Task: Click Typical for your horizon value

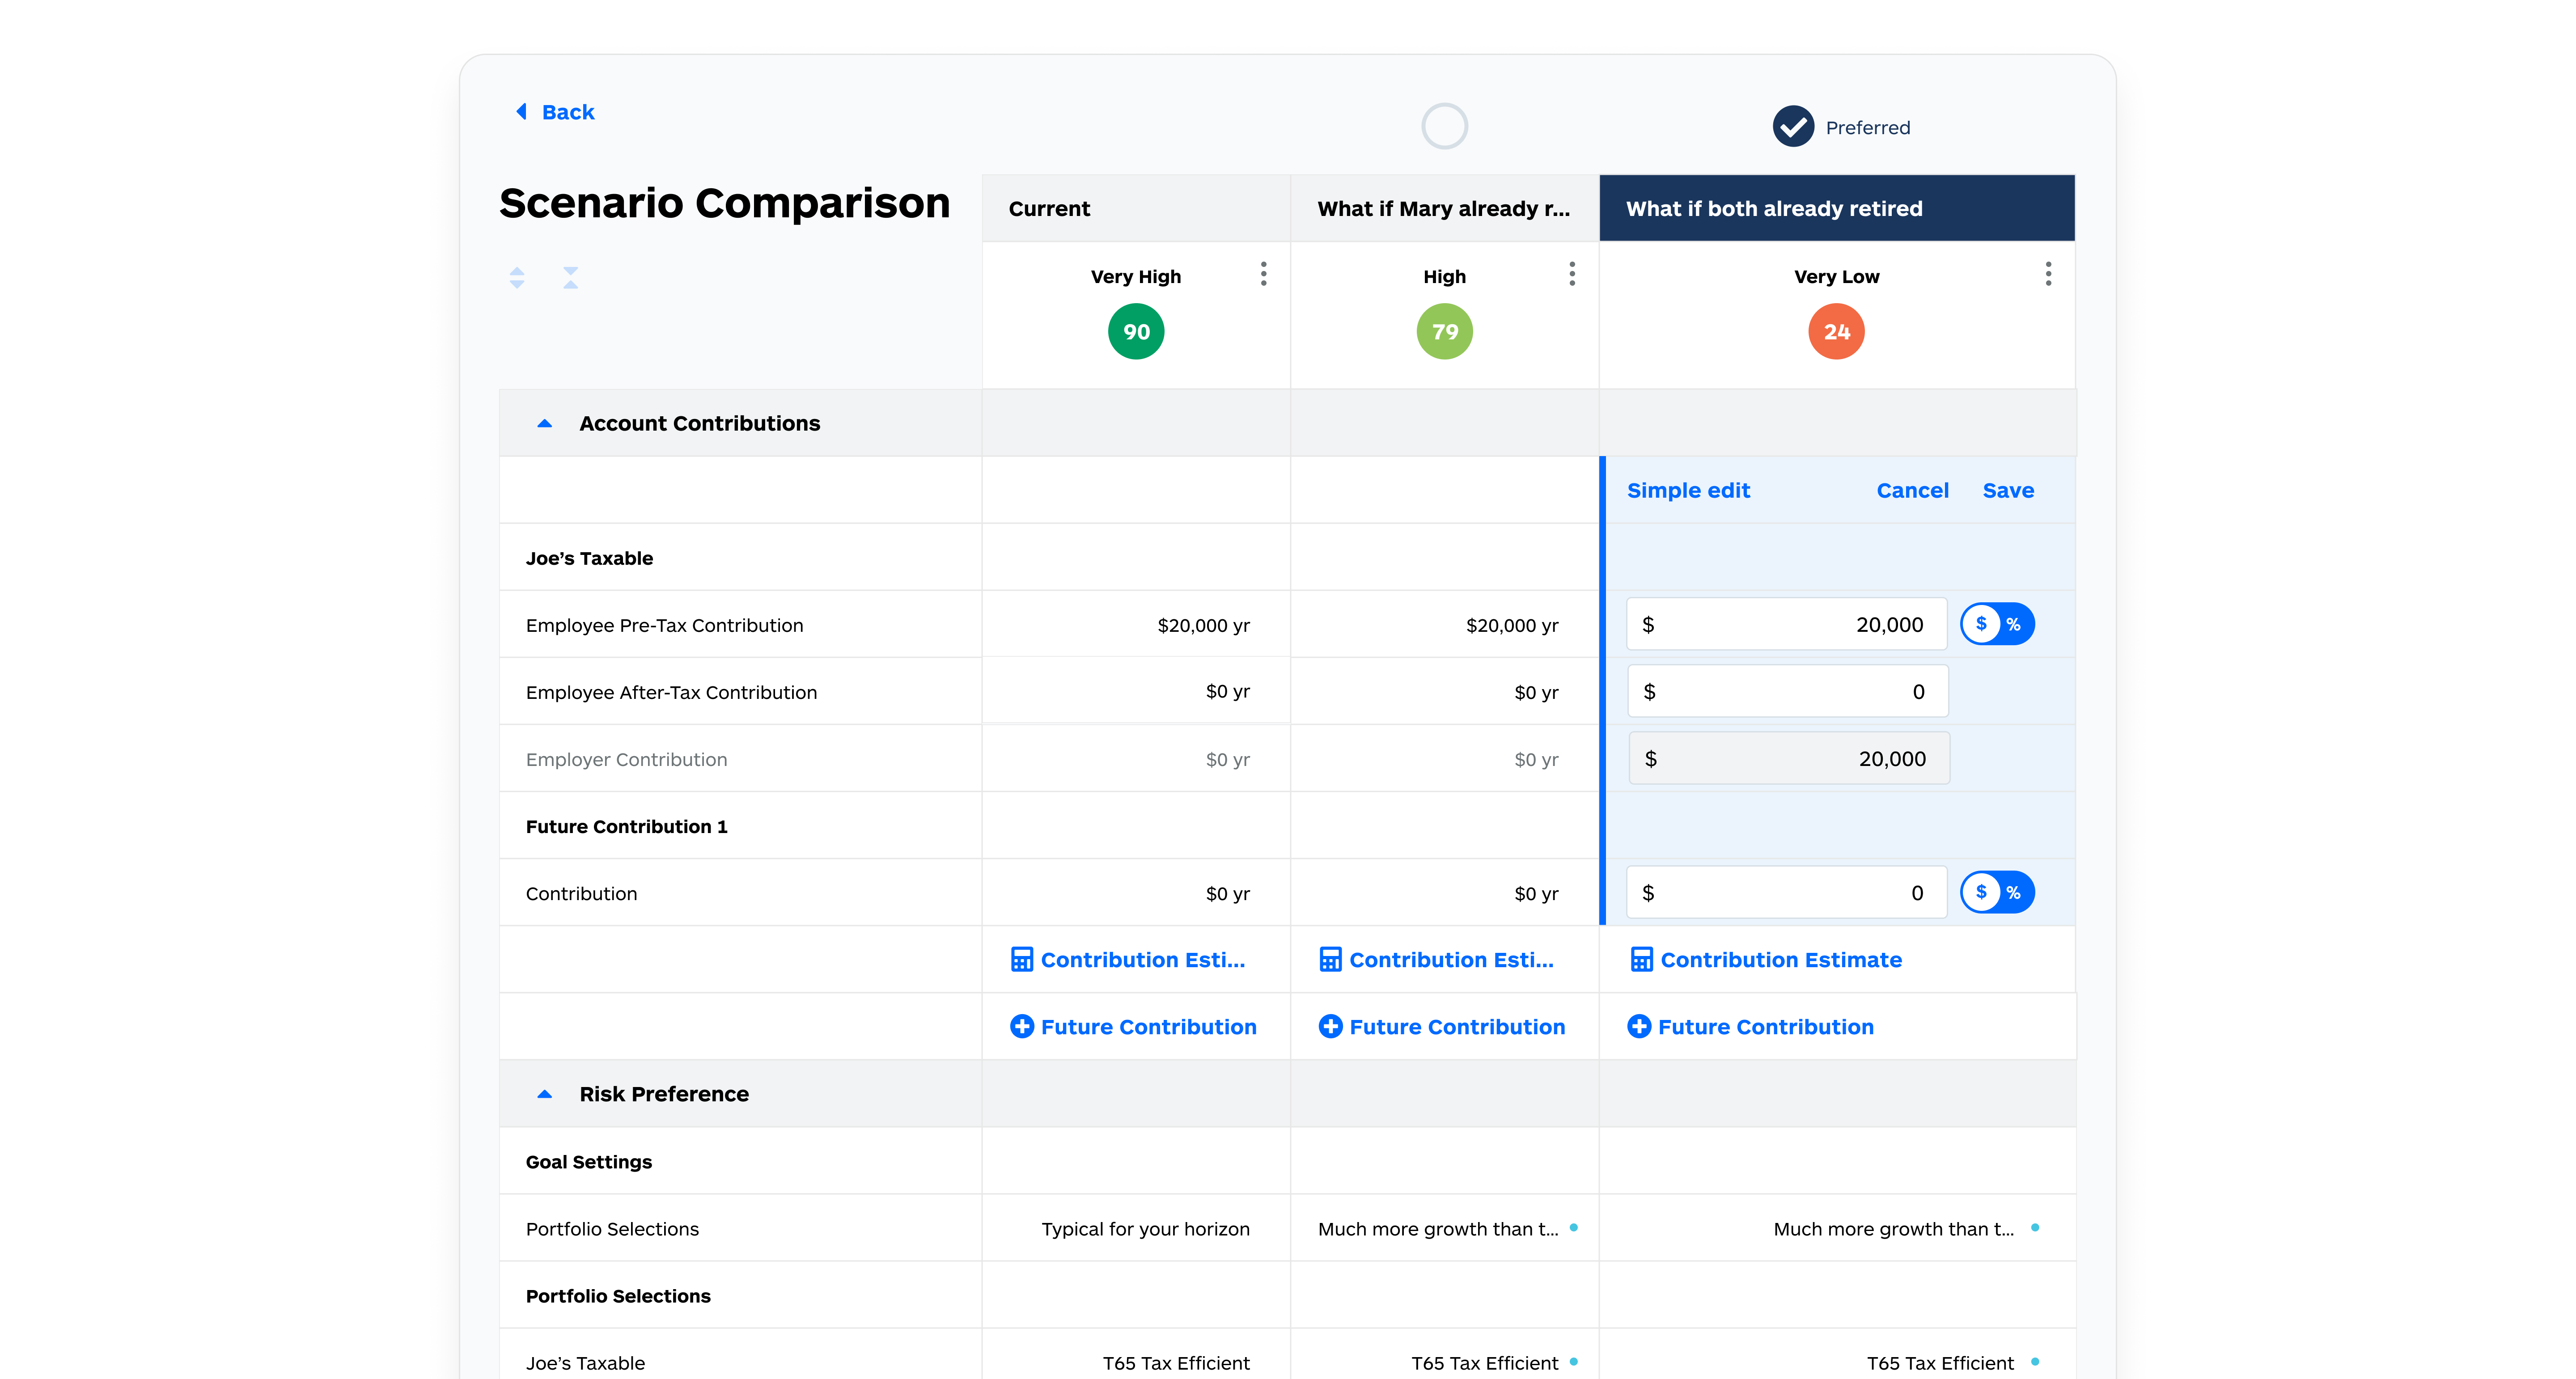Action: point(1145,1229)
